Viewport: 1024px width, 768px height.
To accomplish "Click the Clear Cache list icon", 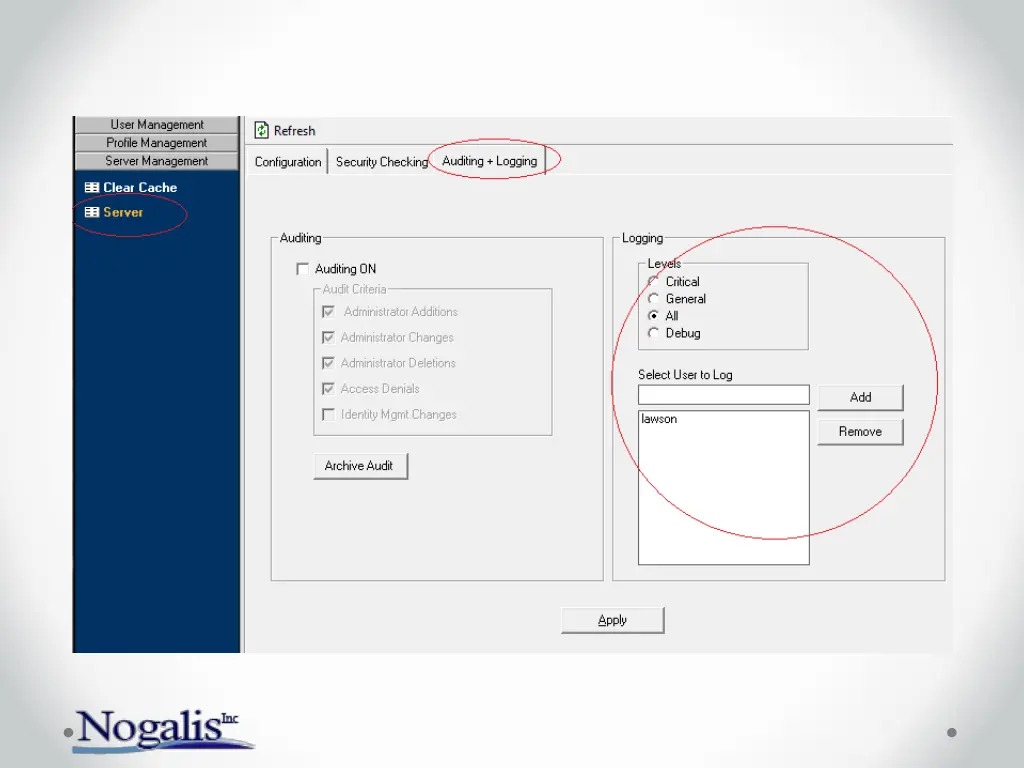I will (x=92, y=187).
